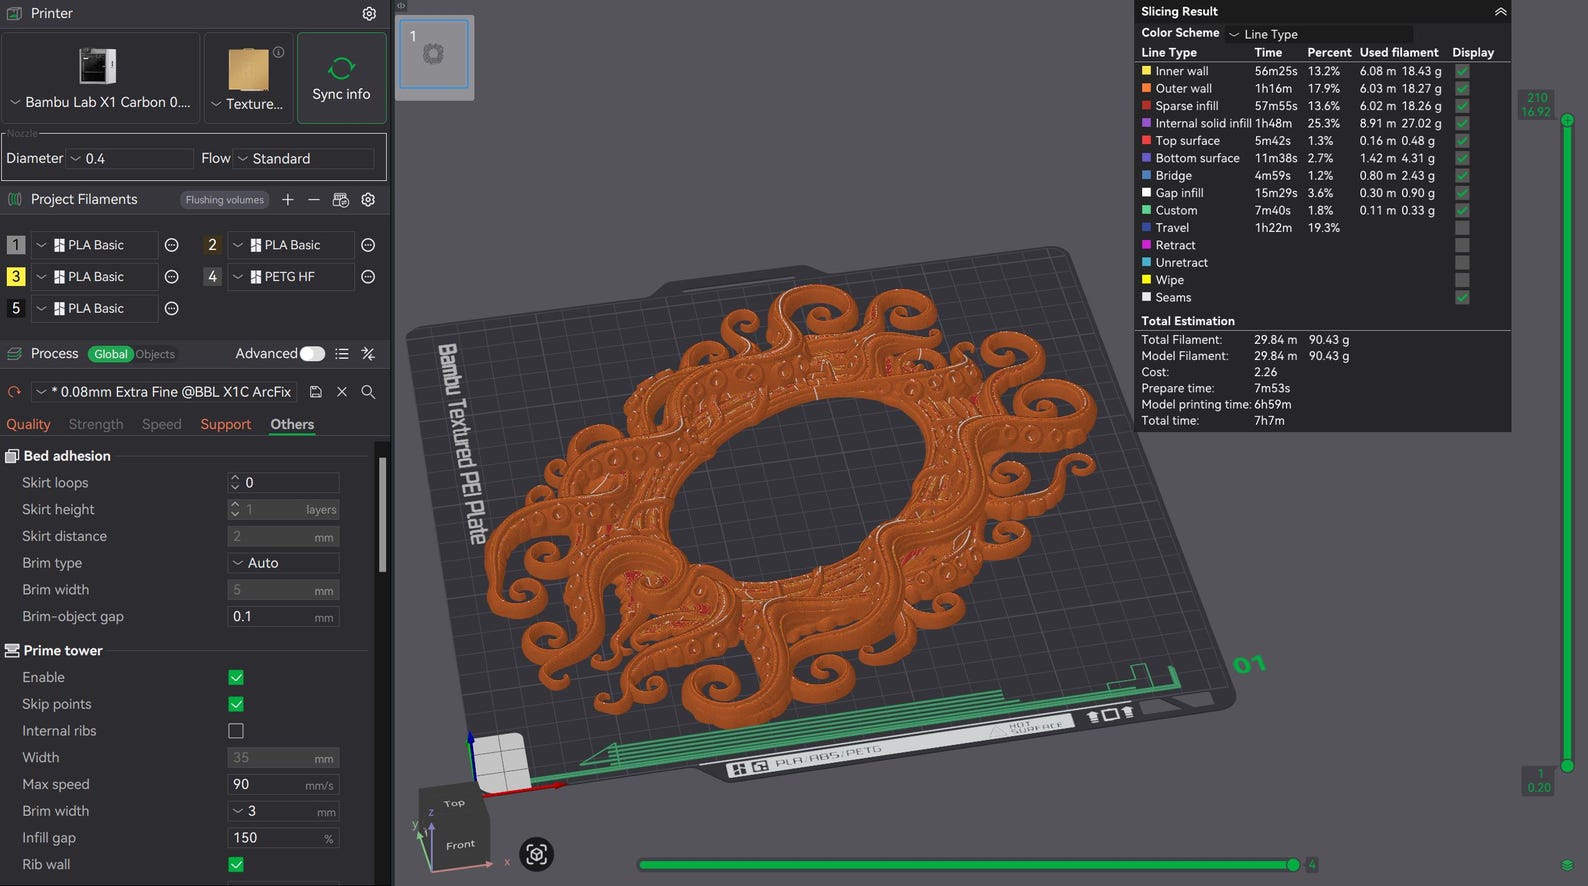Click the Skirt loops input field

(284, 483)
